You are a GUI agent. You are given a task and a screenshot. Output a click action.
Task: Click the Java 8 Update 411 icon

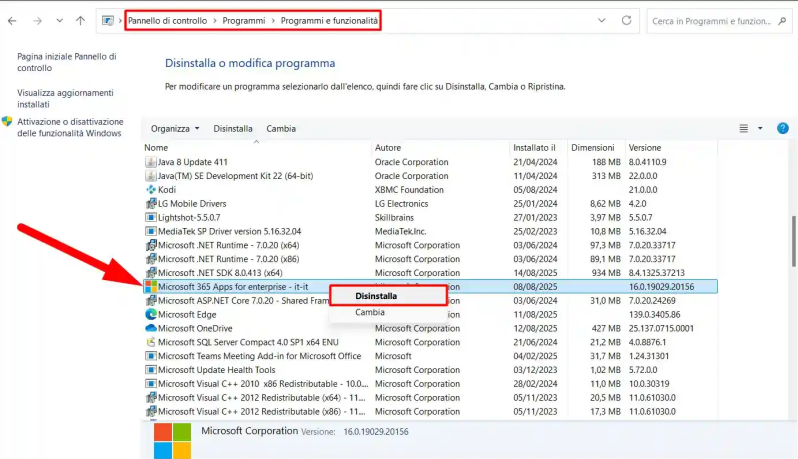[150, 162]
